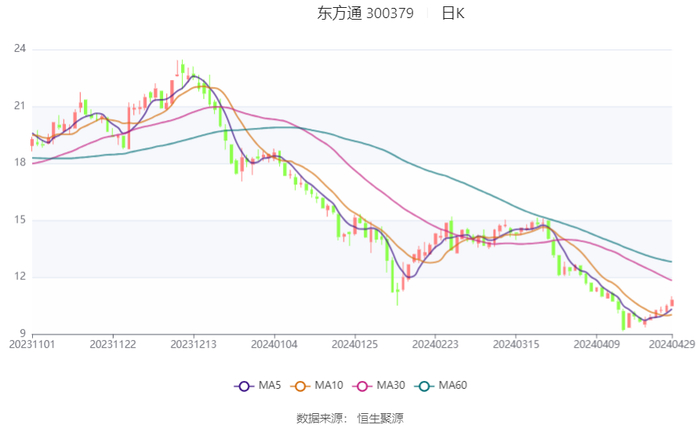This screenshot has height=425, width=700.
Task: Select the 20231101 date axis label
Action: pos(32,343)
